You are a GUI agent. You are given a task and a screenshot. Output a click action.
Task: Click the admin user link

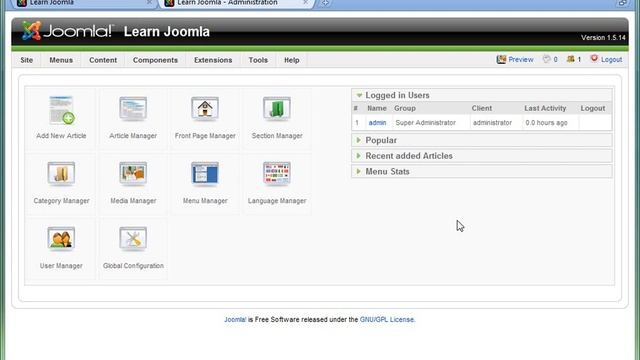click(x=377, y=122)
